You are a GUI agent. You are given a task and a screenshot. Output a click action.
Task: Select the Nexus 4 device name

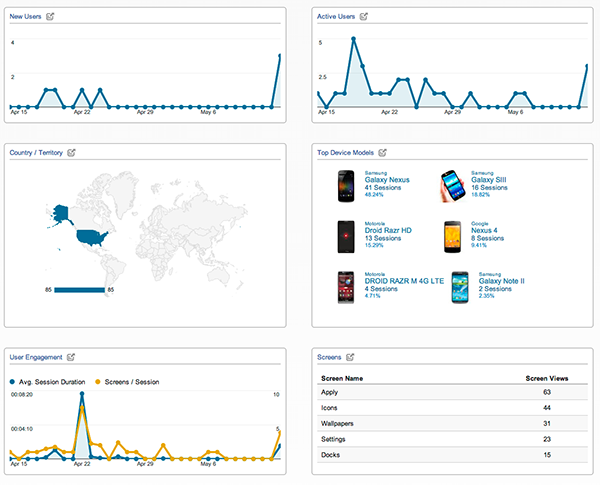click(x=484, y=230)
